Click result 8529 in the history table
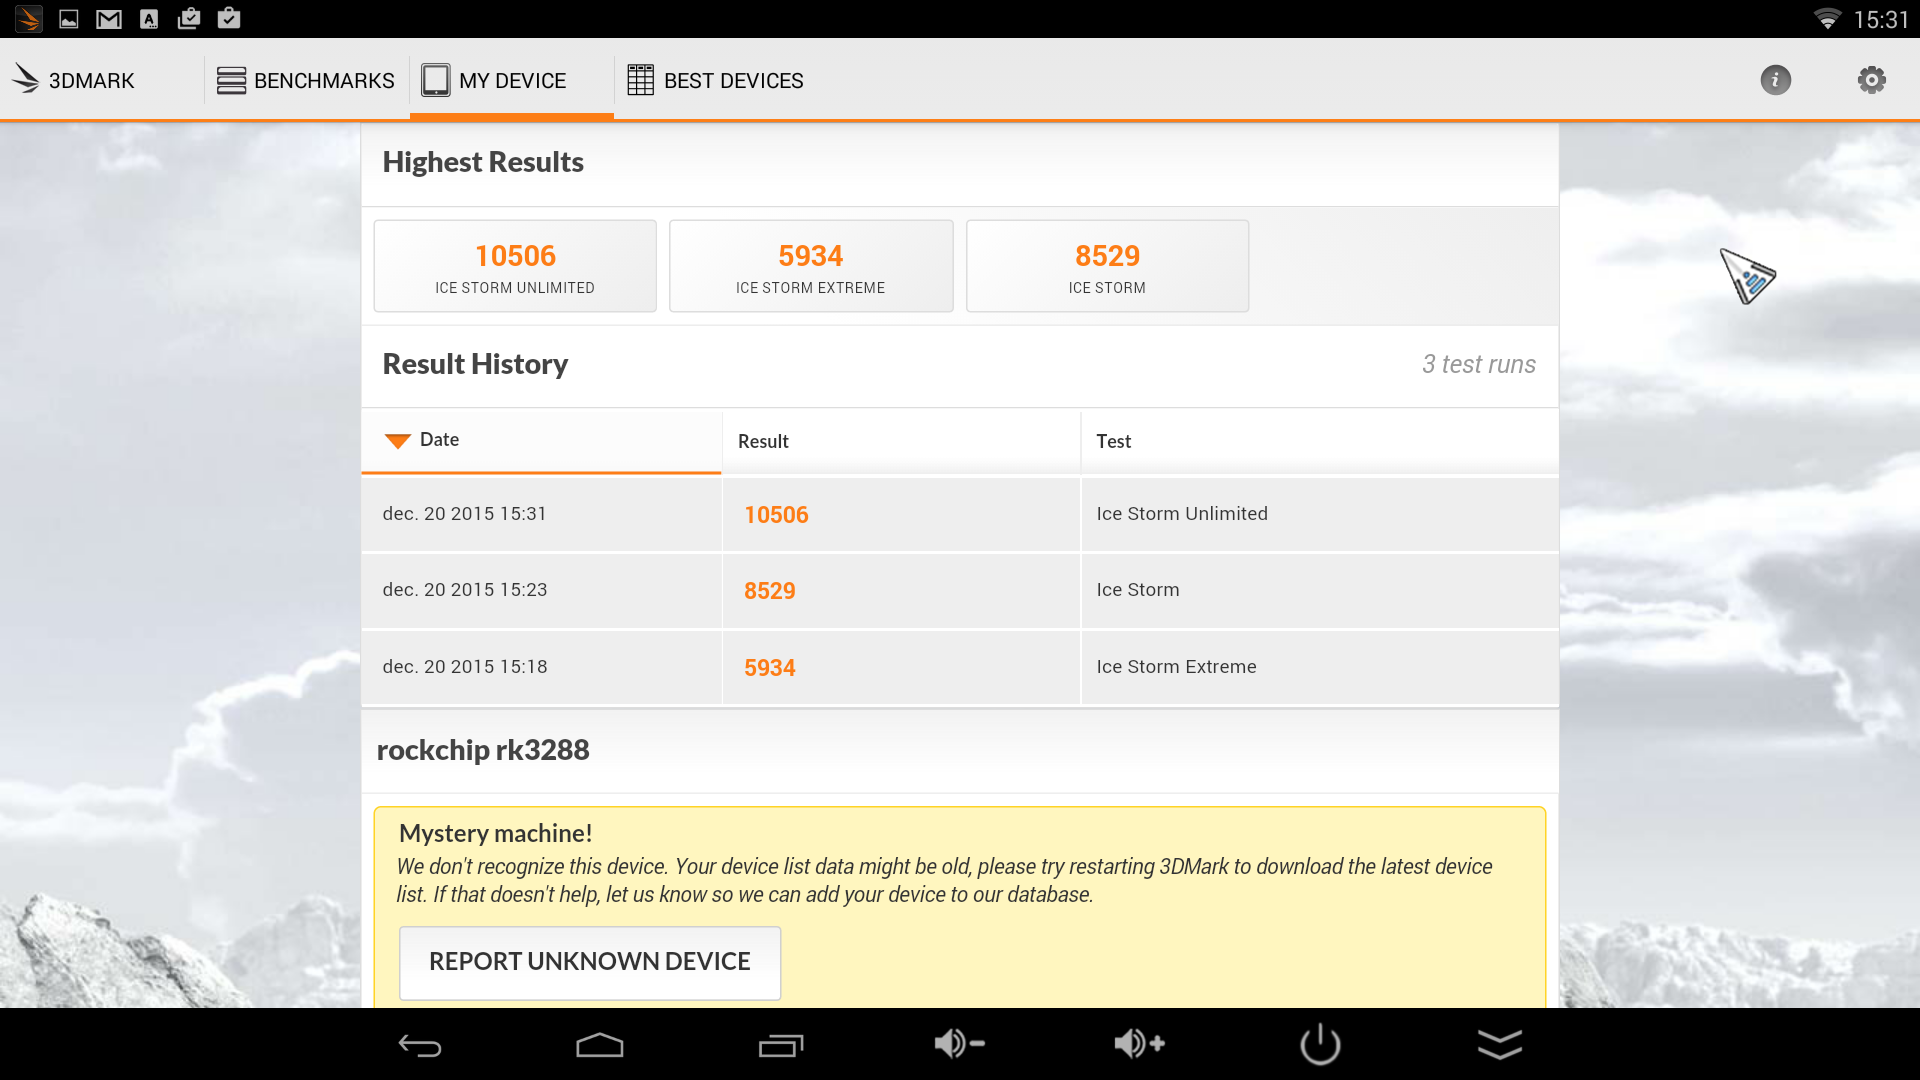The image size is (1920, 1080). (769, 591)
